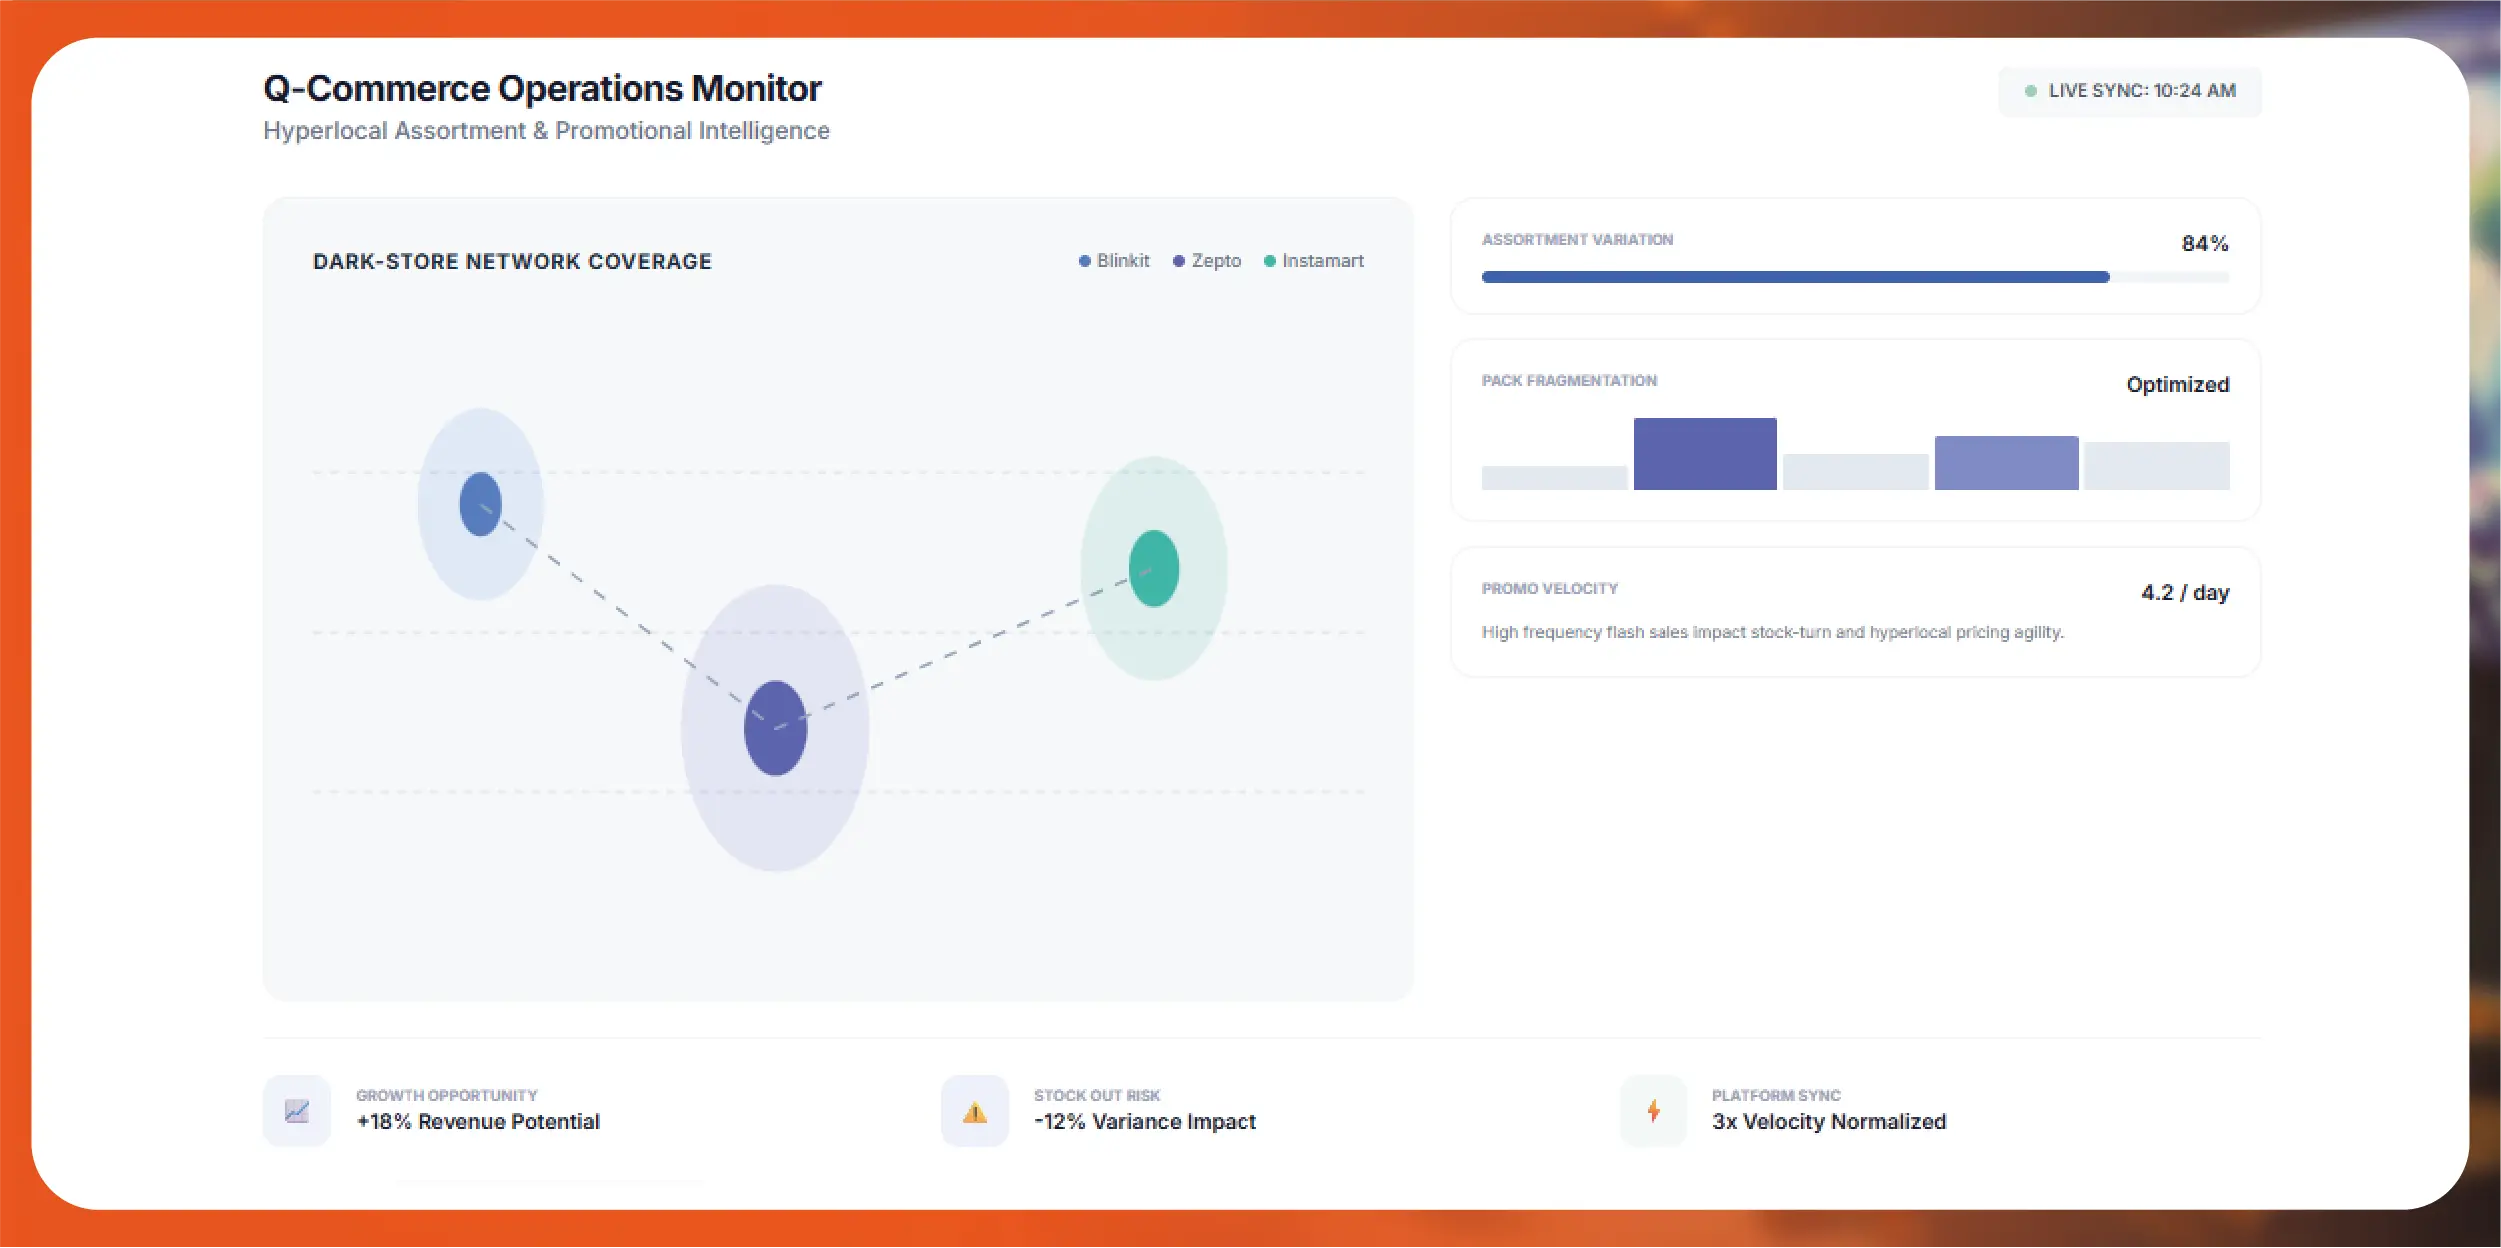
Task: Click the GROWTH OPPORTUNITY label
Action: [446, 1096]
